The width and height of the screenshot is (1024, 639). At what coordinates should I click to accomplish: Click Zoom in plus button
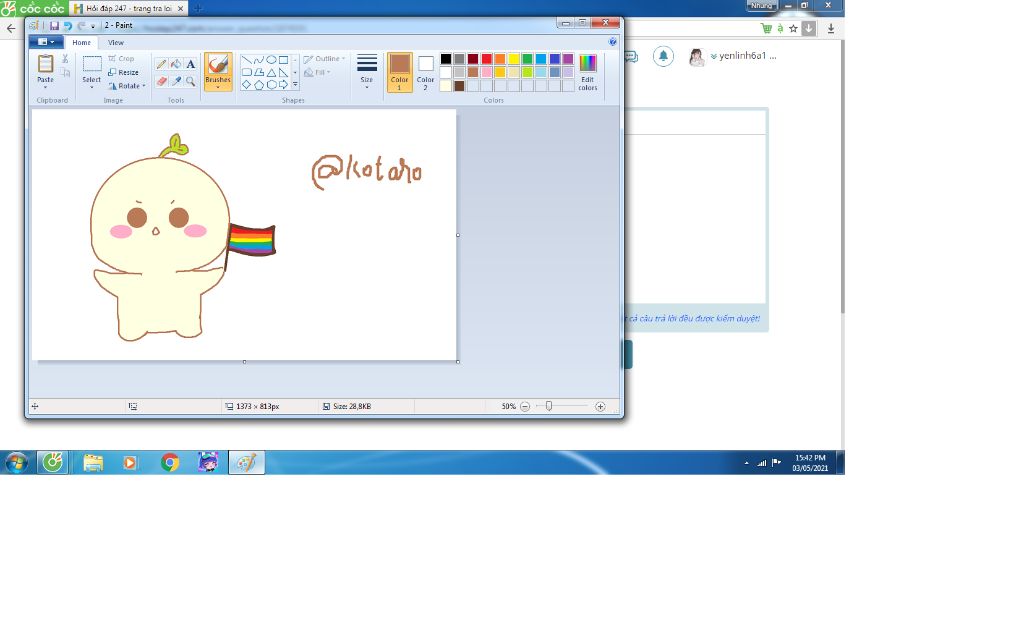point(600,406)
